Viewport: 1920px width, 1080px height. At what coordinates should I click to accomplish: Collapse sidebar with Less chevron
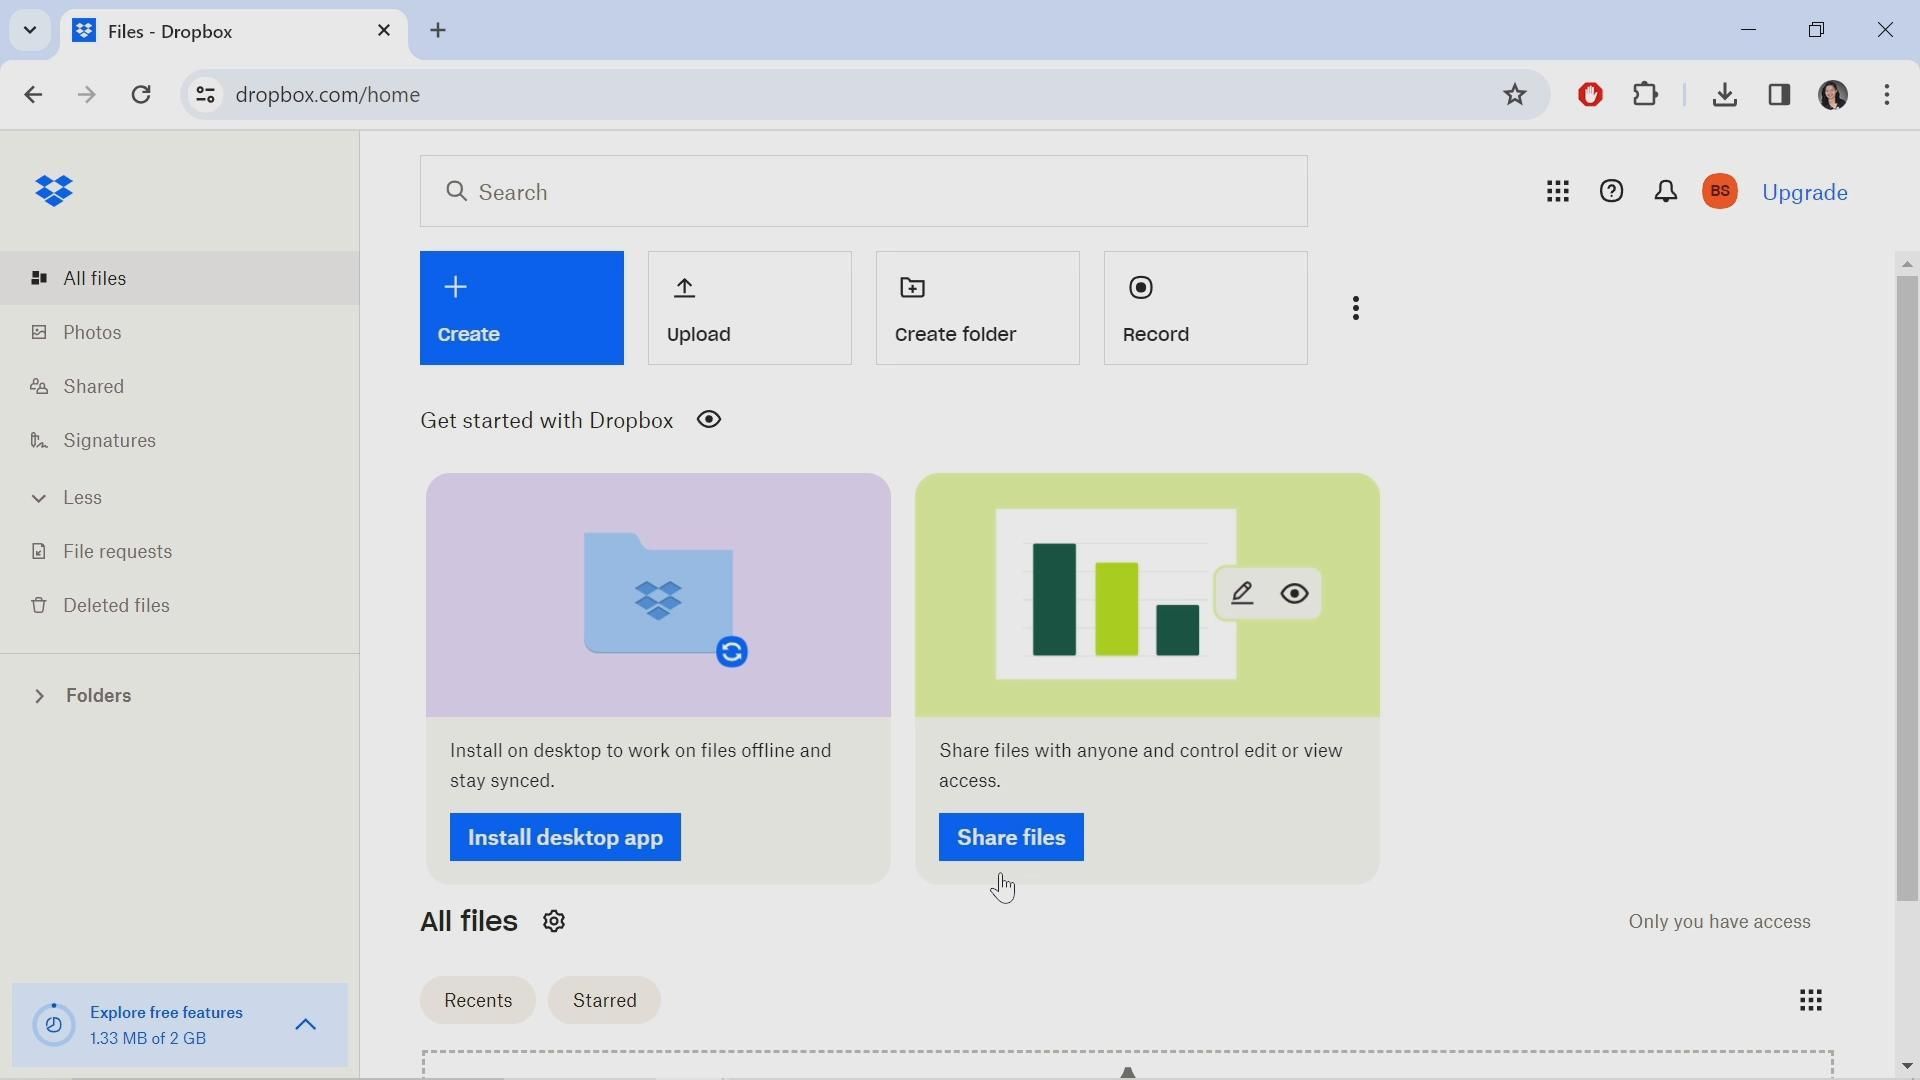[x=40, y=498]
